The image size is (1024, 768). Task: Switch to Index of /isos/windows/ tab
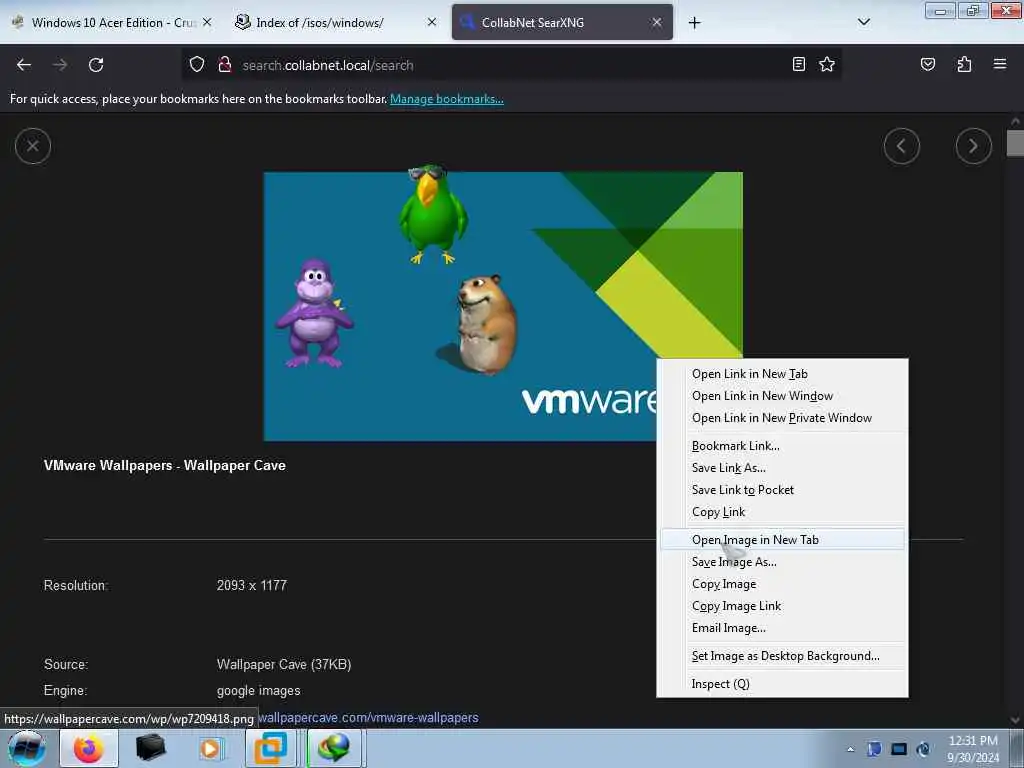click(x=336, y=22)
